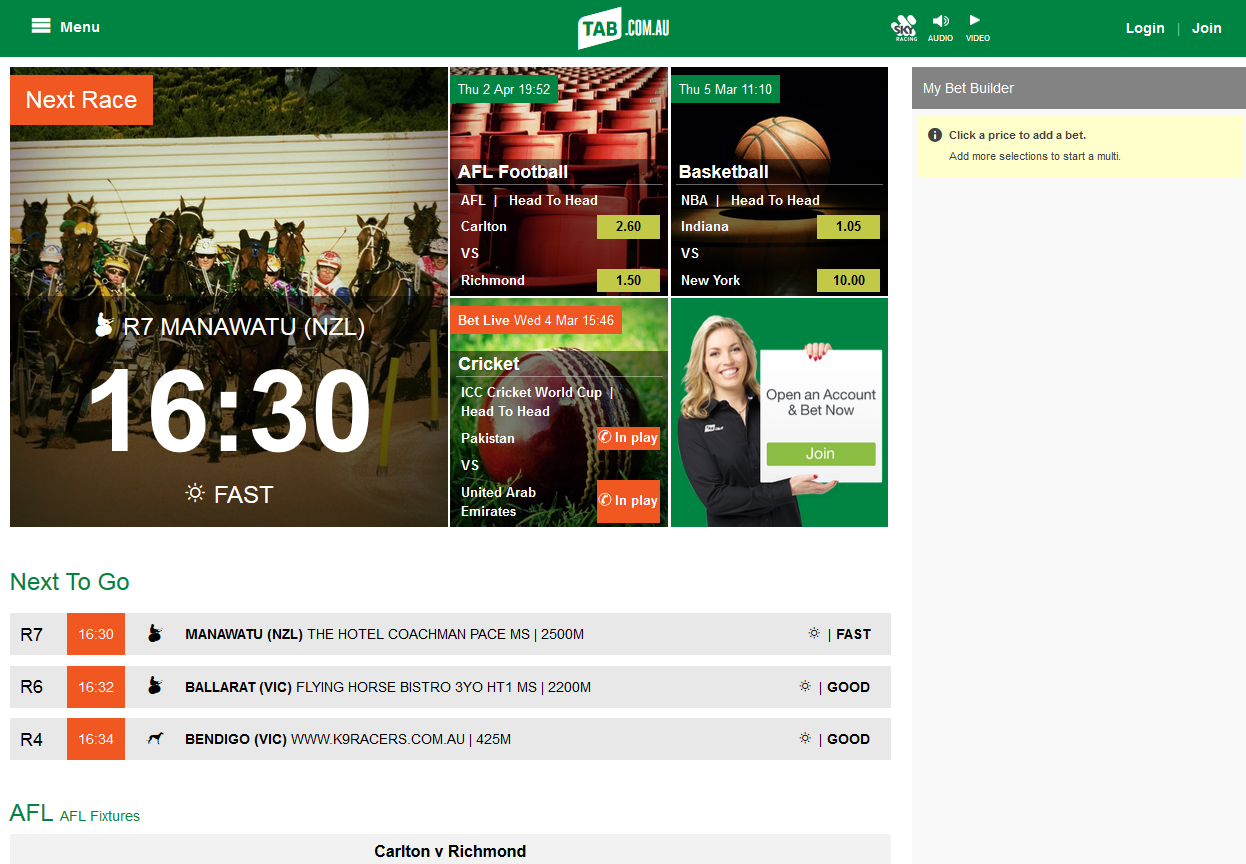Image resolution: width=1246 pixels, height=864 pixels.
Task: Select Carlton odds 2.60
Action: tap(628, 227)
